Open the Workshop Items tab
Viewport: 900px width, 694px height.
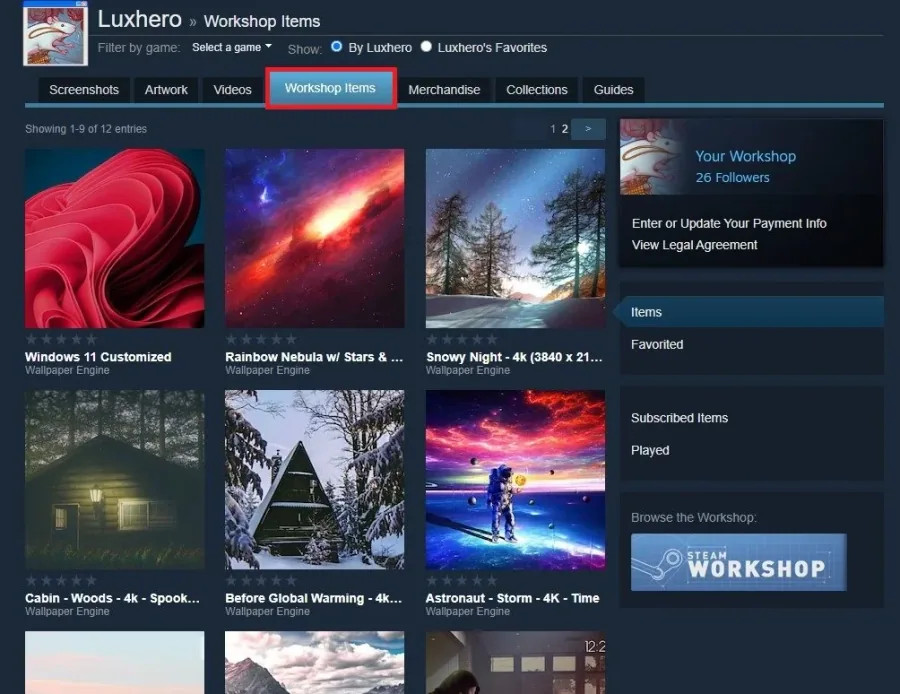330,88
